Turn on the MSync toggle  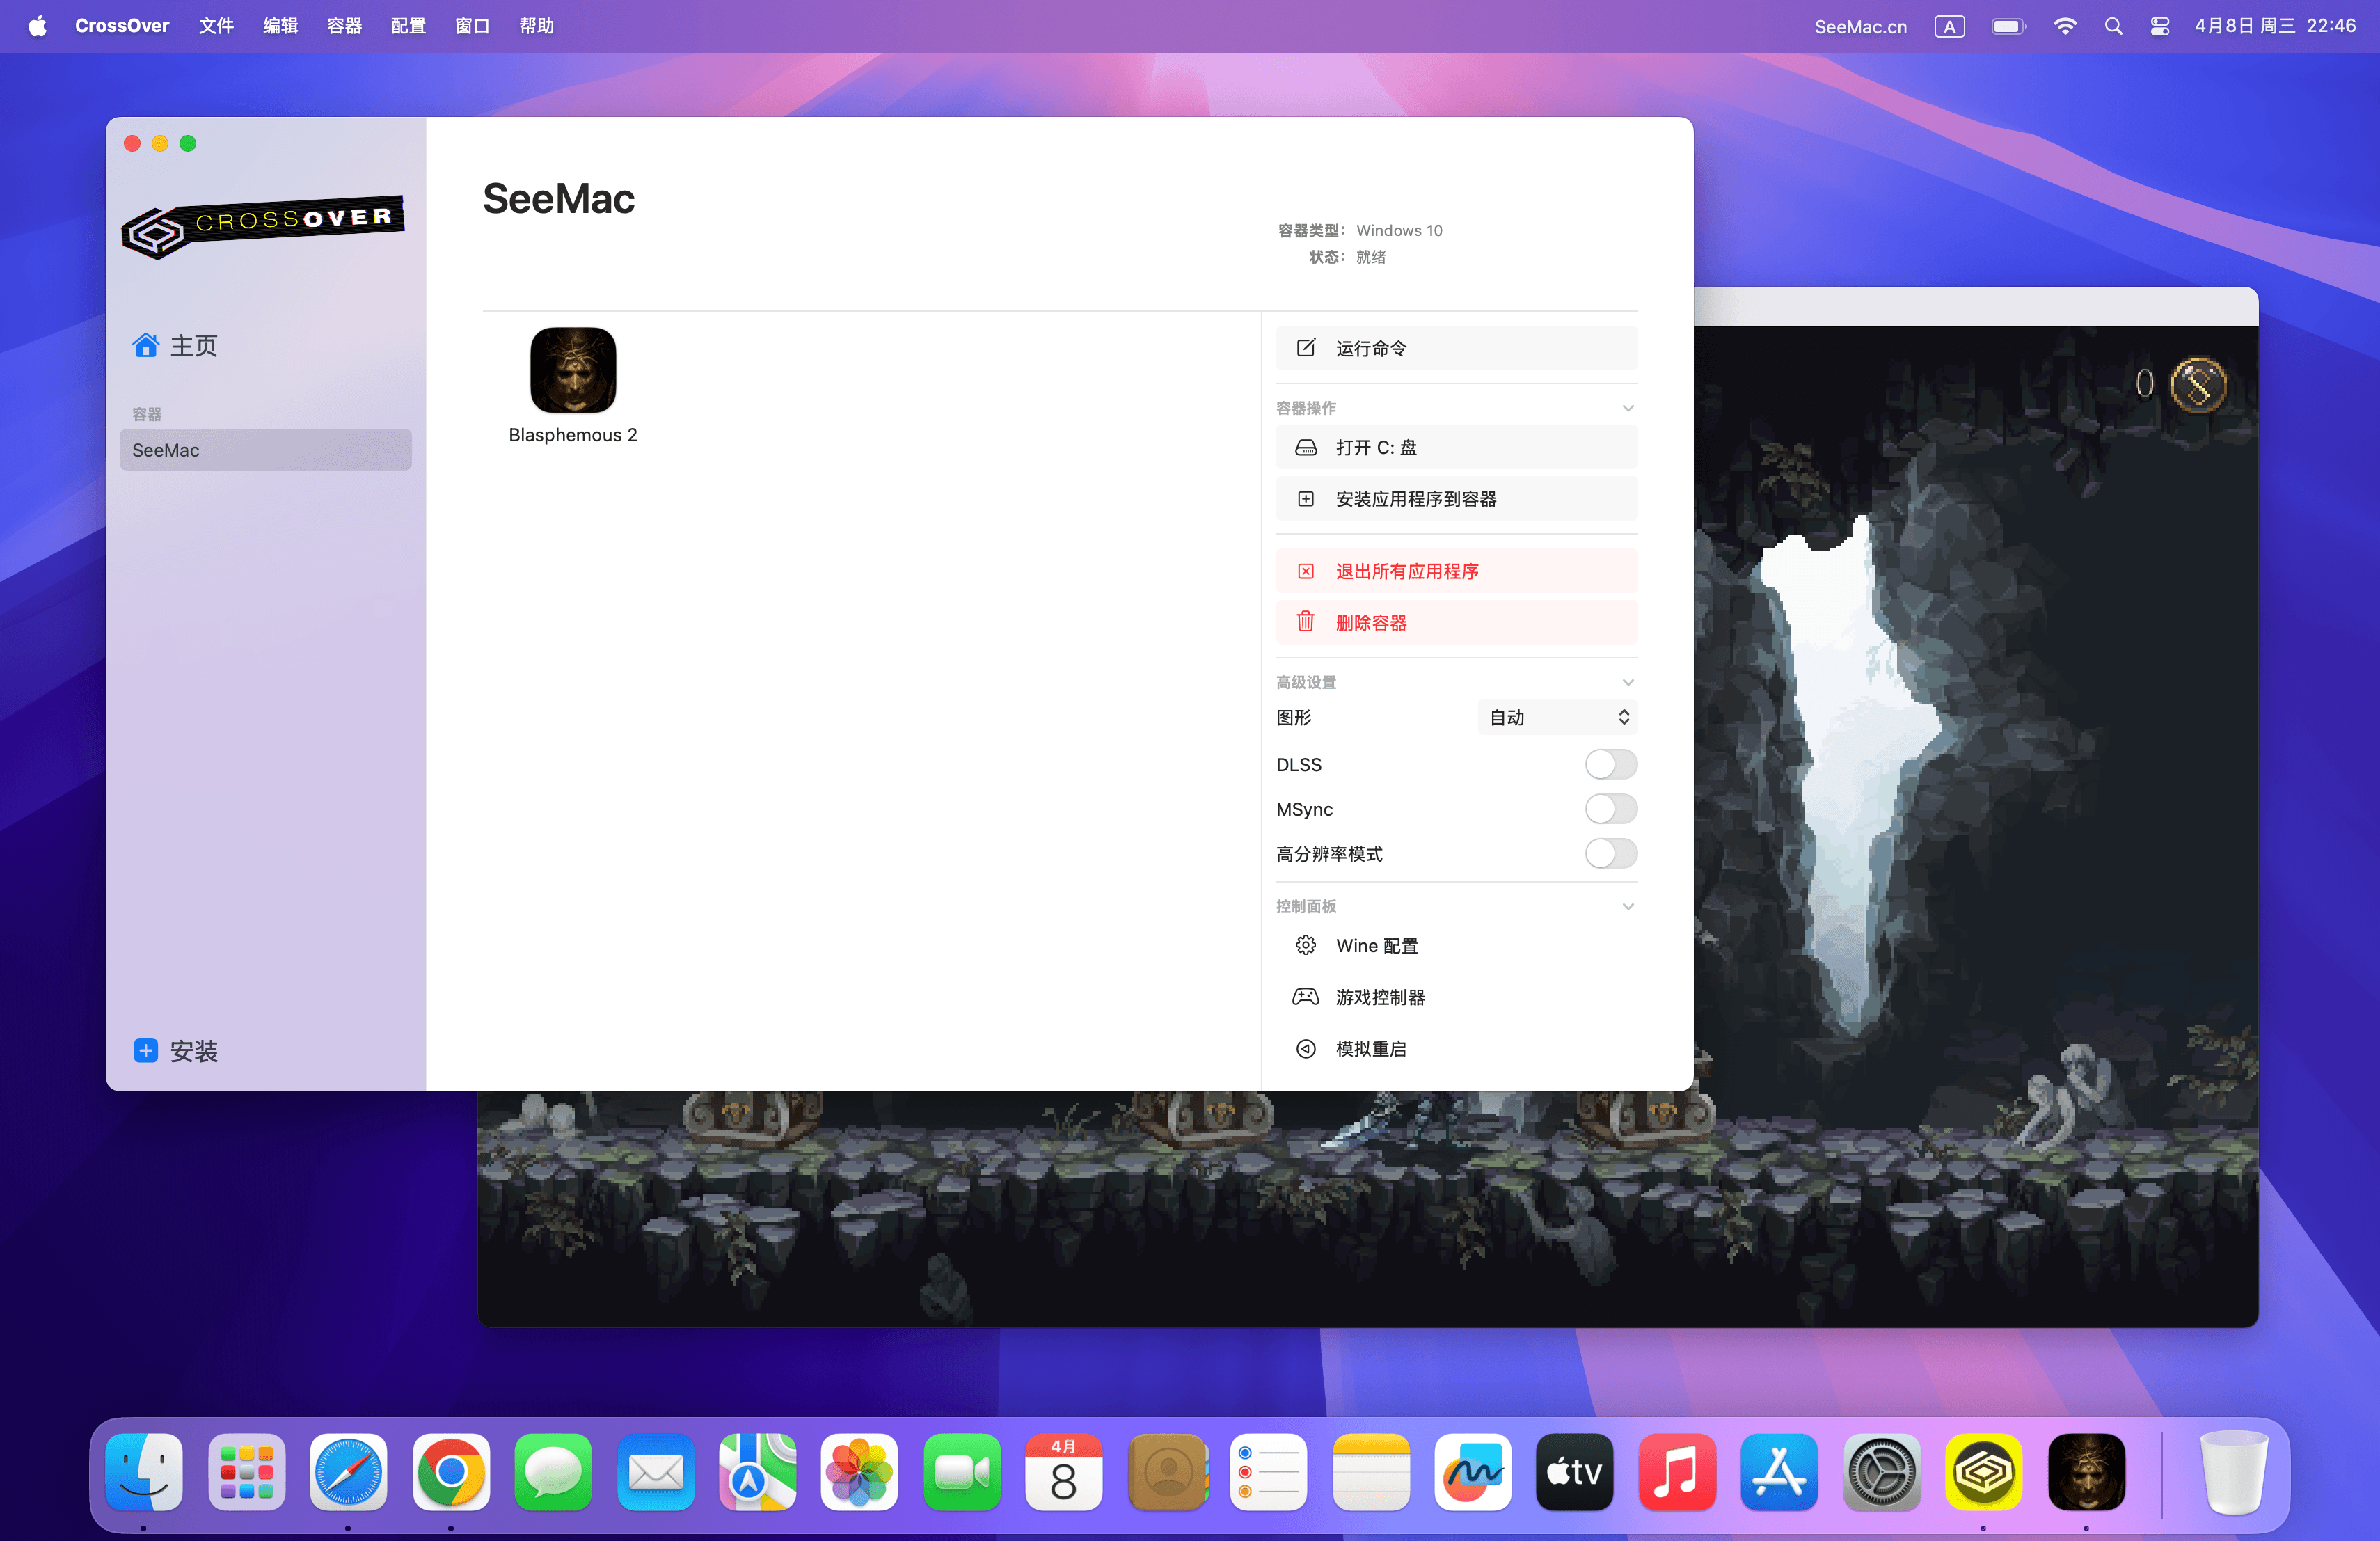click(x=1610, y=809)
